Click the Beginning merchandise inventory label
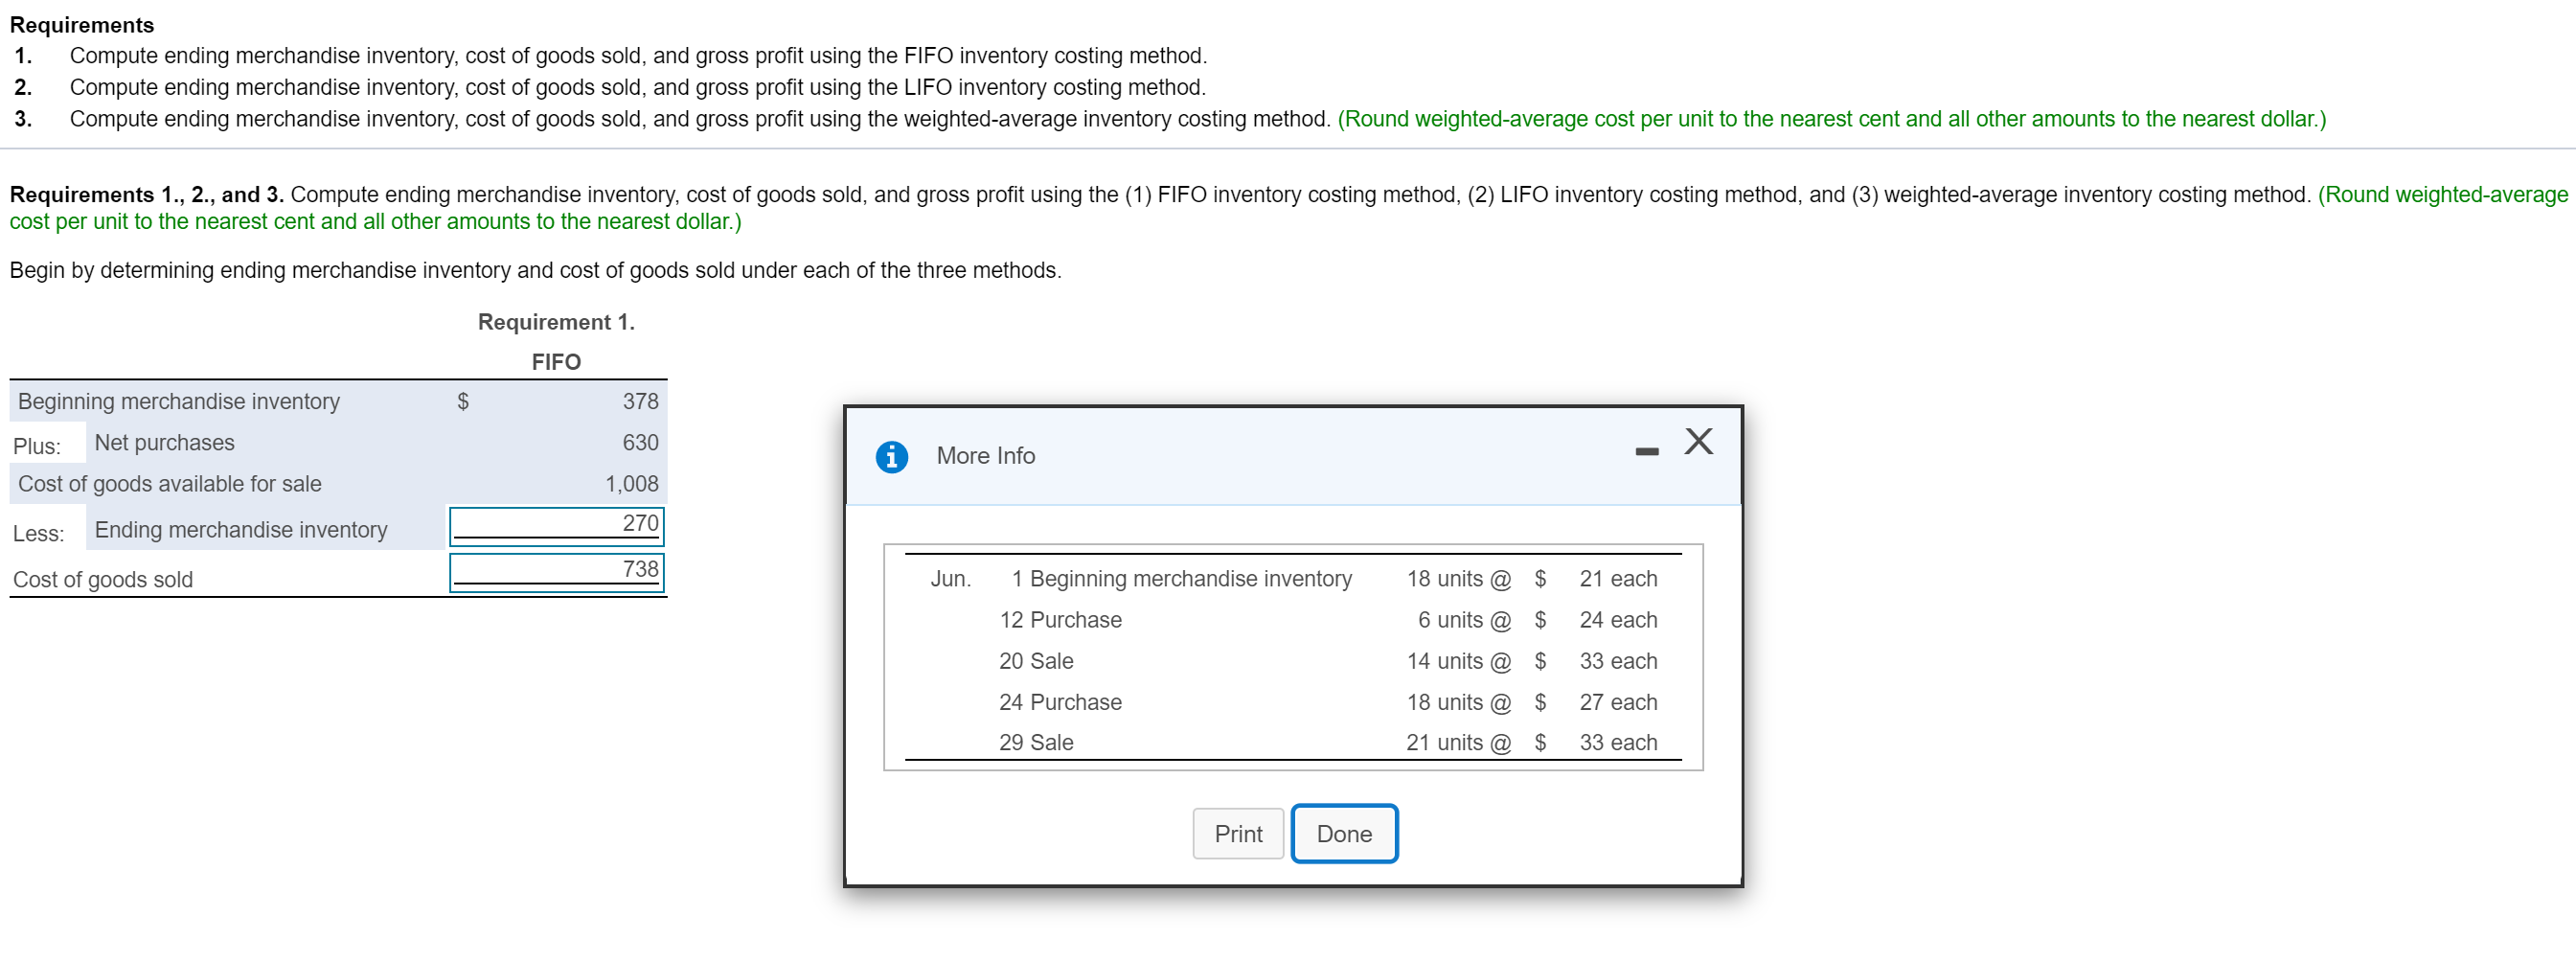The height and width of the screenshot is (962, 2576). [x=178, y=401]
